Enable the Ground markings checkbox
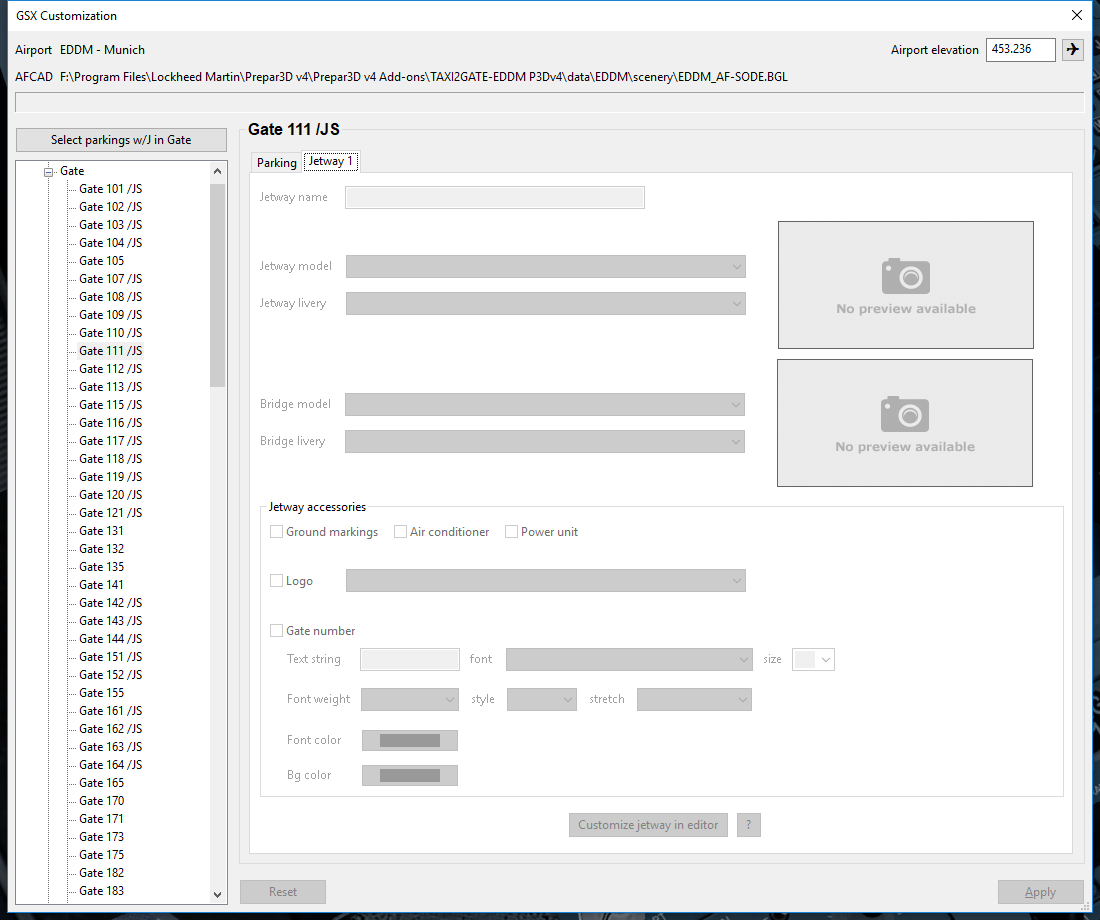Image resolution: width=1100 pixels, height=920 pixels. pos(277,532)
